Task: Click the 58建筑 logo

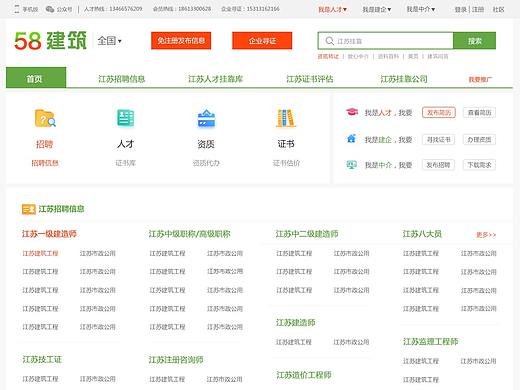Action: (x=50, y=41)
